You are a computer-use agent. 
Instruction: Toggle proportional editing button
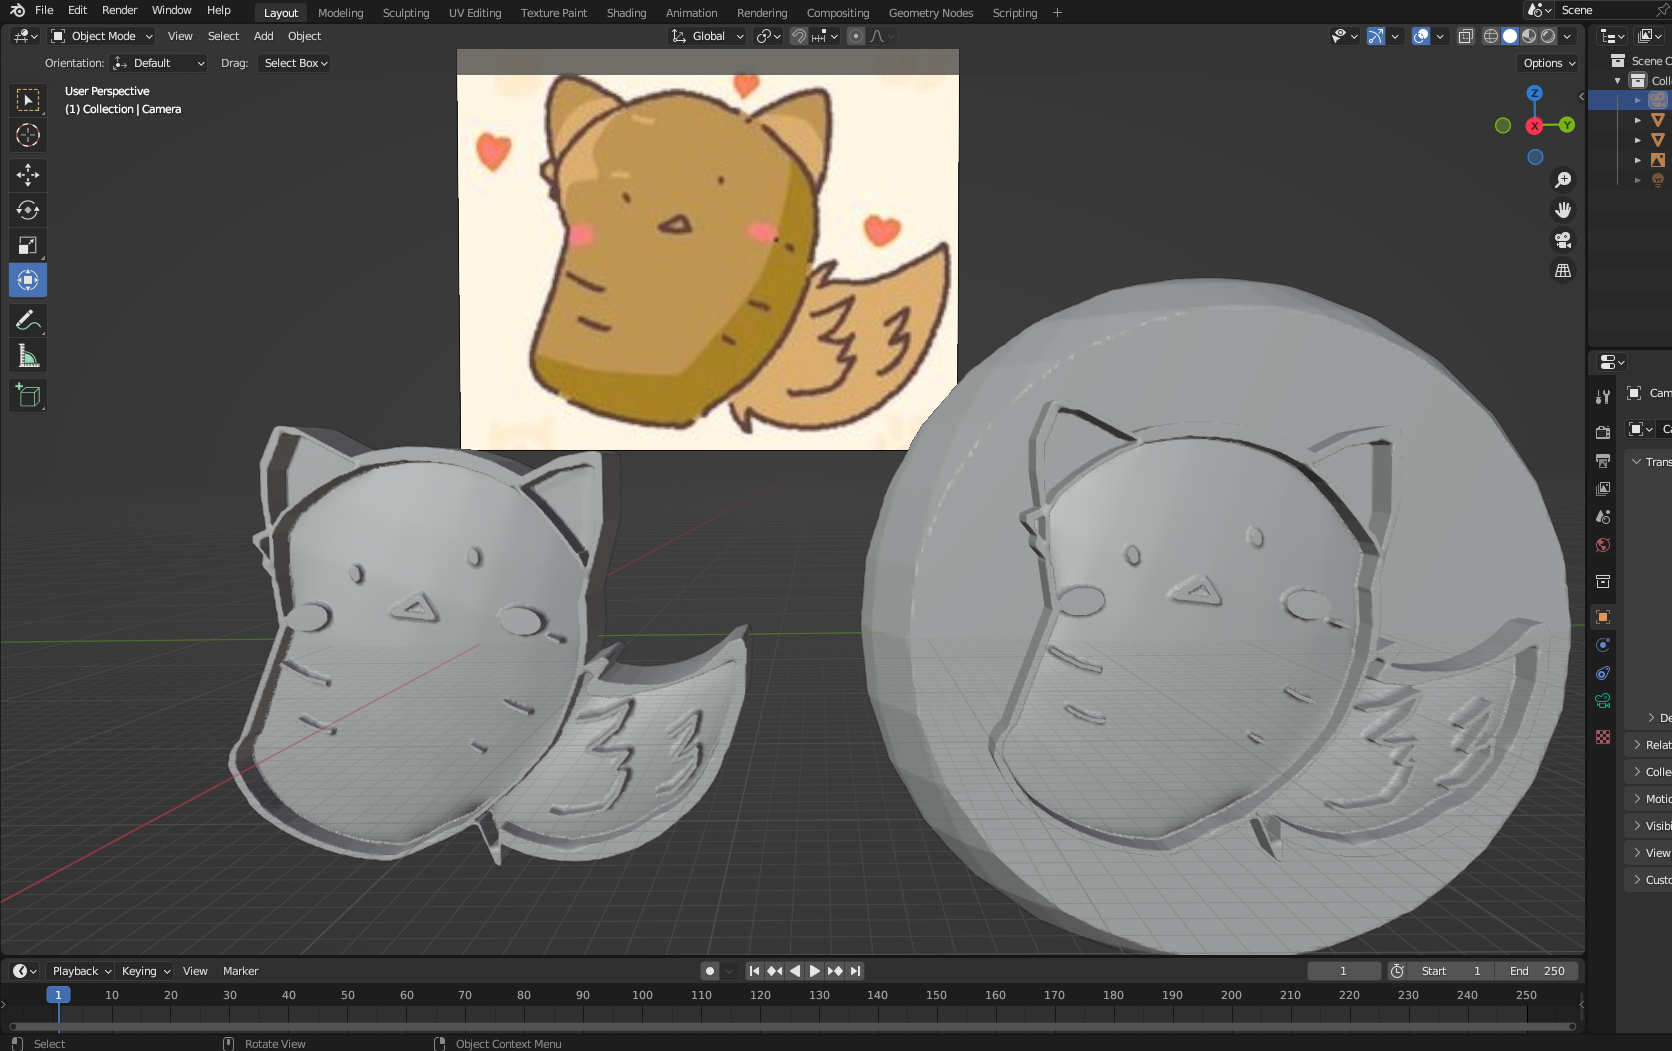(855, 36)
